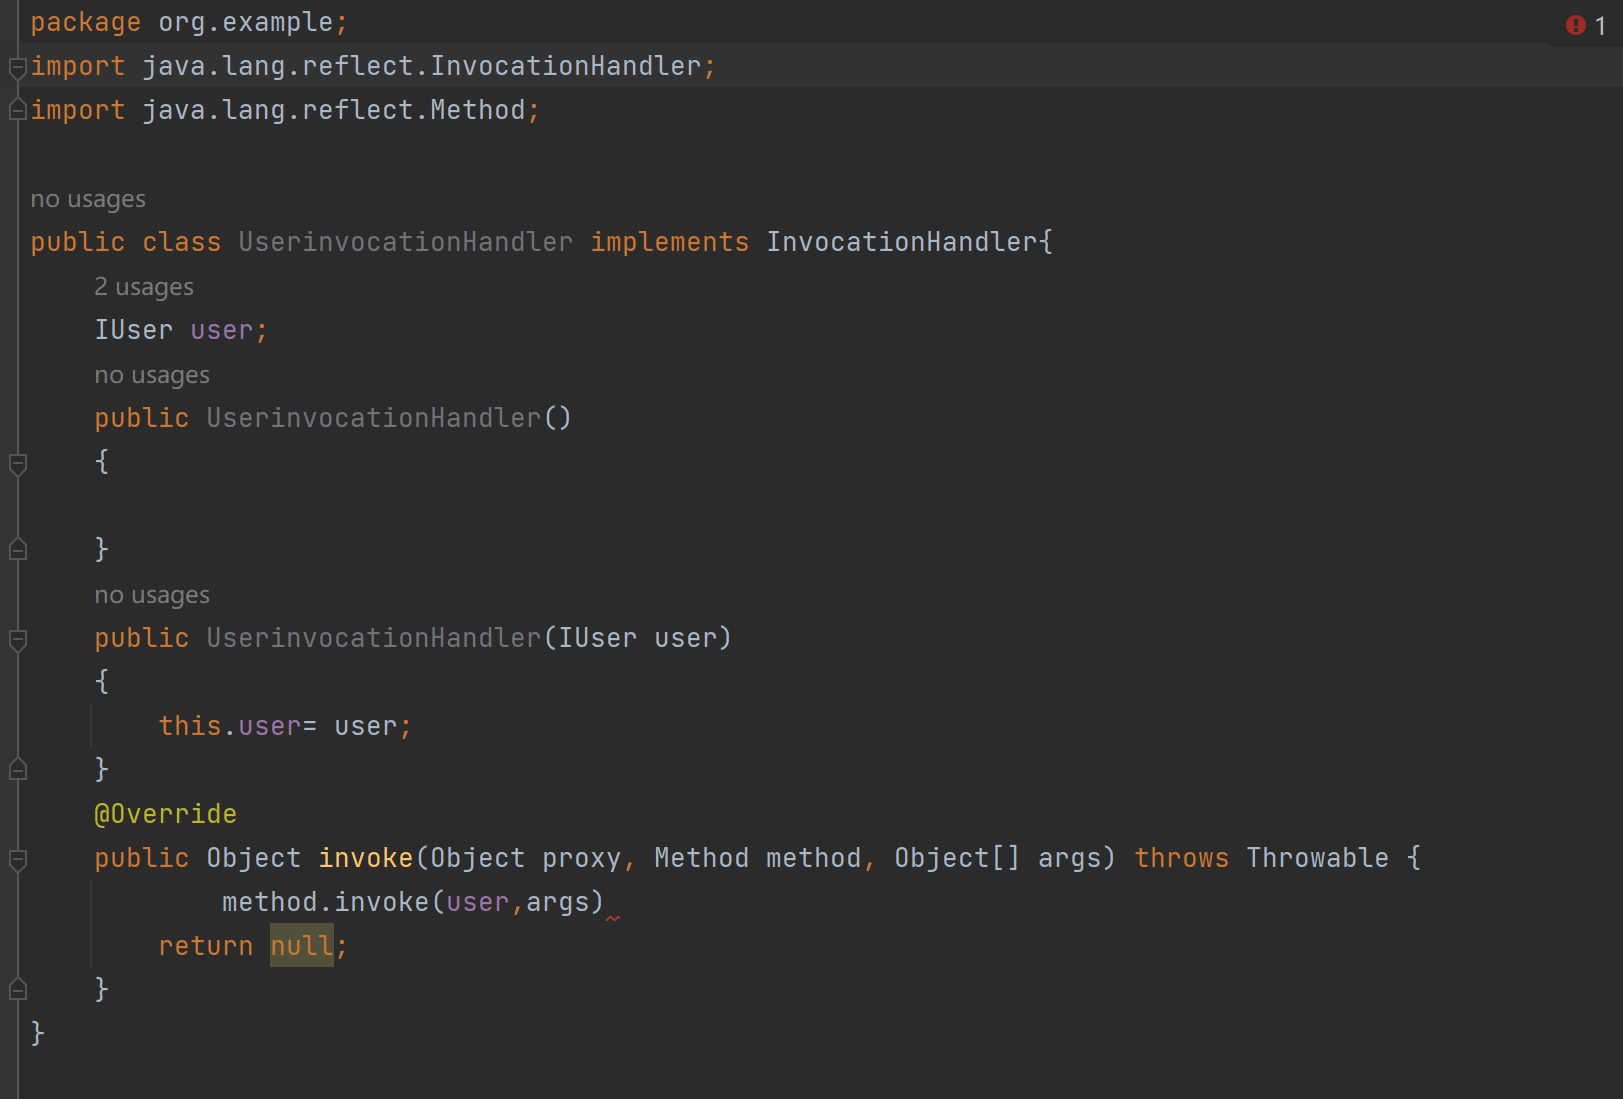The image size is (1623, 1099).
Task: Click the IUser type in the field declaration
Action: tap(133, 330)
